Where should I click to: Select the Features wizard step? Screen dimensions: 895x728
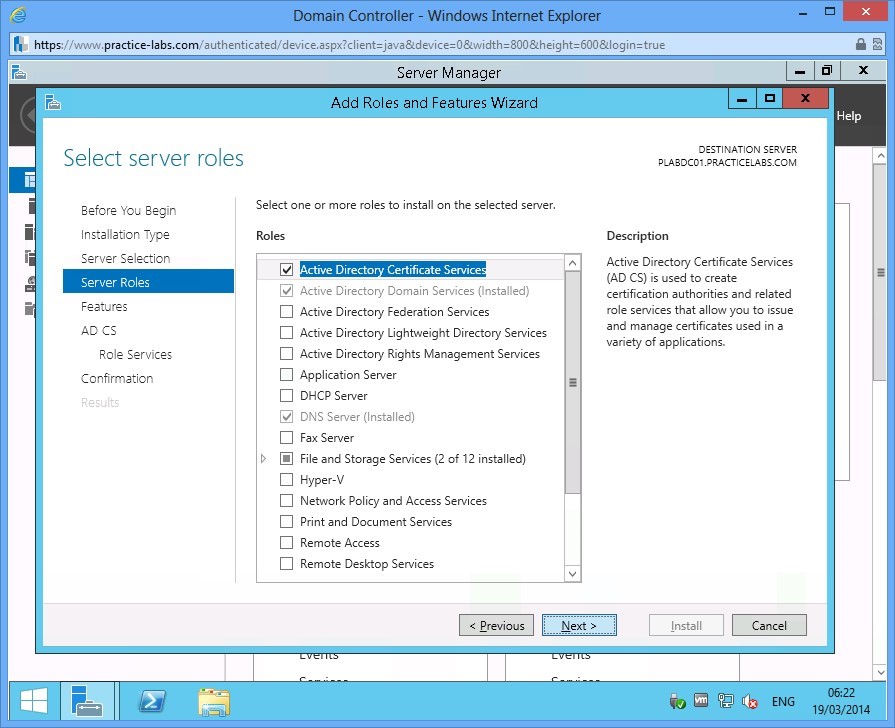104,306
